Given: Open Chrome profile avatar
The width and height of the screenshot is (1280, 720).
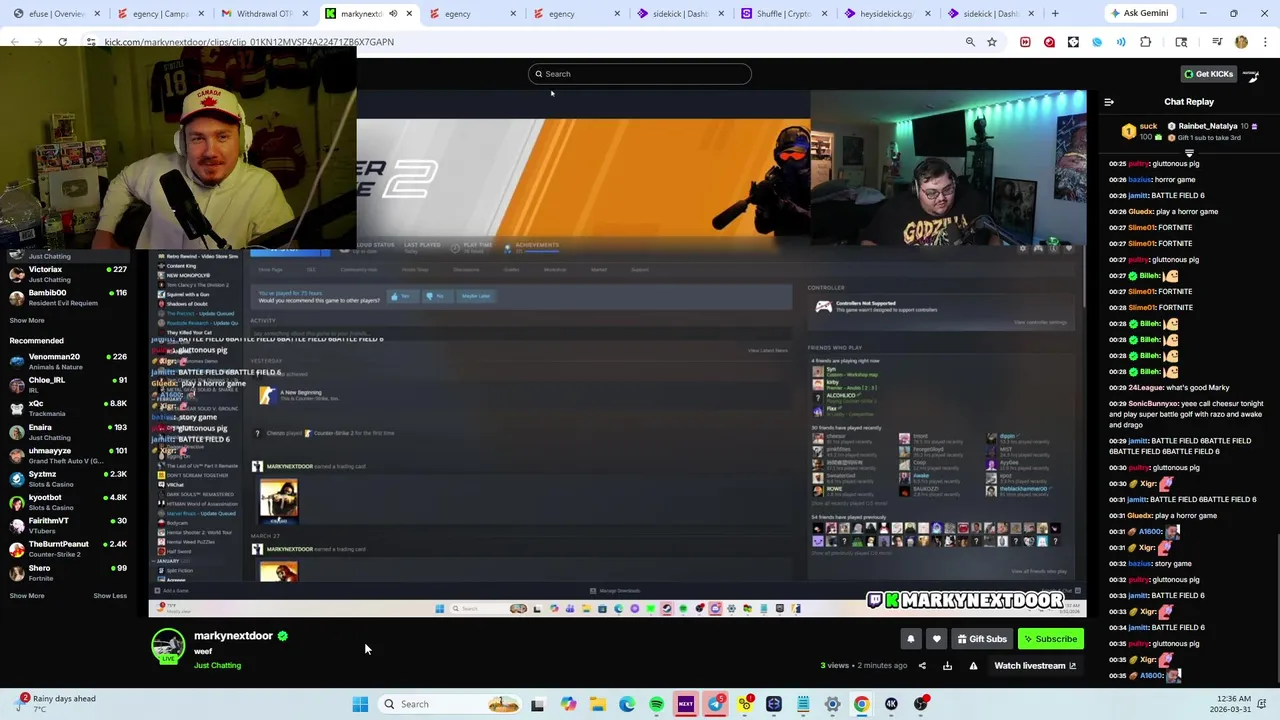Looking at the screenshot, I should click(1242, 42).
